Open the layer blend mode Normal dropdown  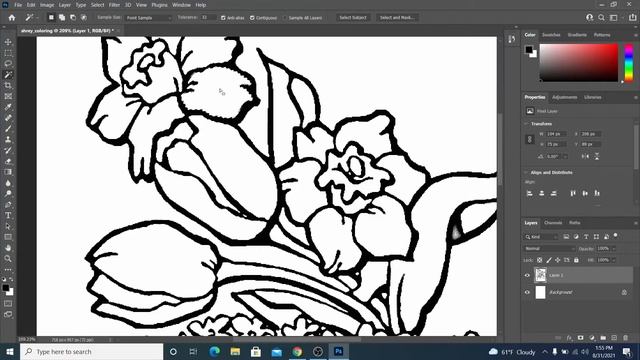pos(549,249)
